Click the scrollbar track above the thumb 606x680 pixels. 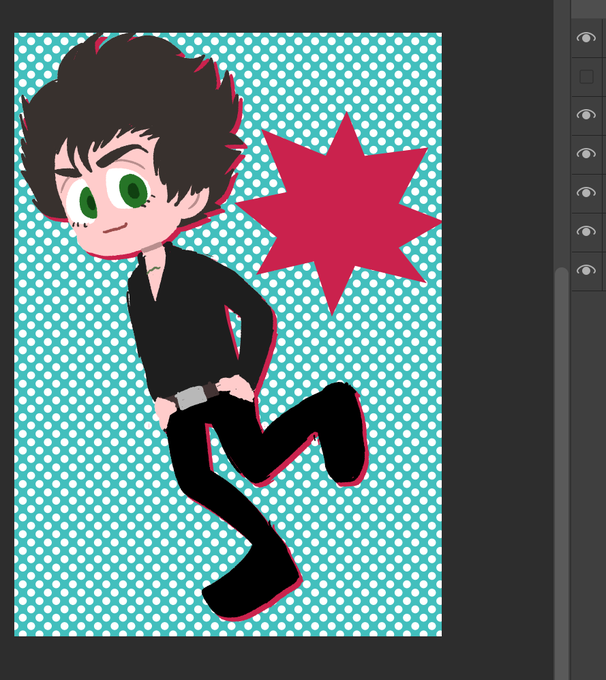(562, 130)
